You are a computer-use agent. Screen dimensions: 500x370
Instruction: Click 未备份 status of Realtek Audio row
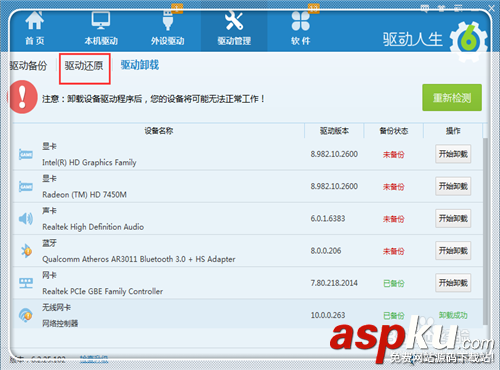pyautogui.click(x=394, y=219)
